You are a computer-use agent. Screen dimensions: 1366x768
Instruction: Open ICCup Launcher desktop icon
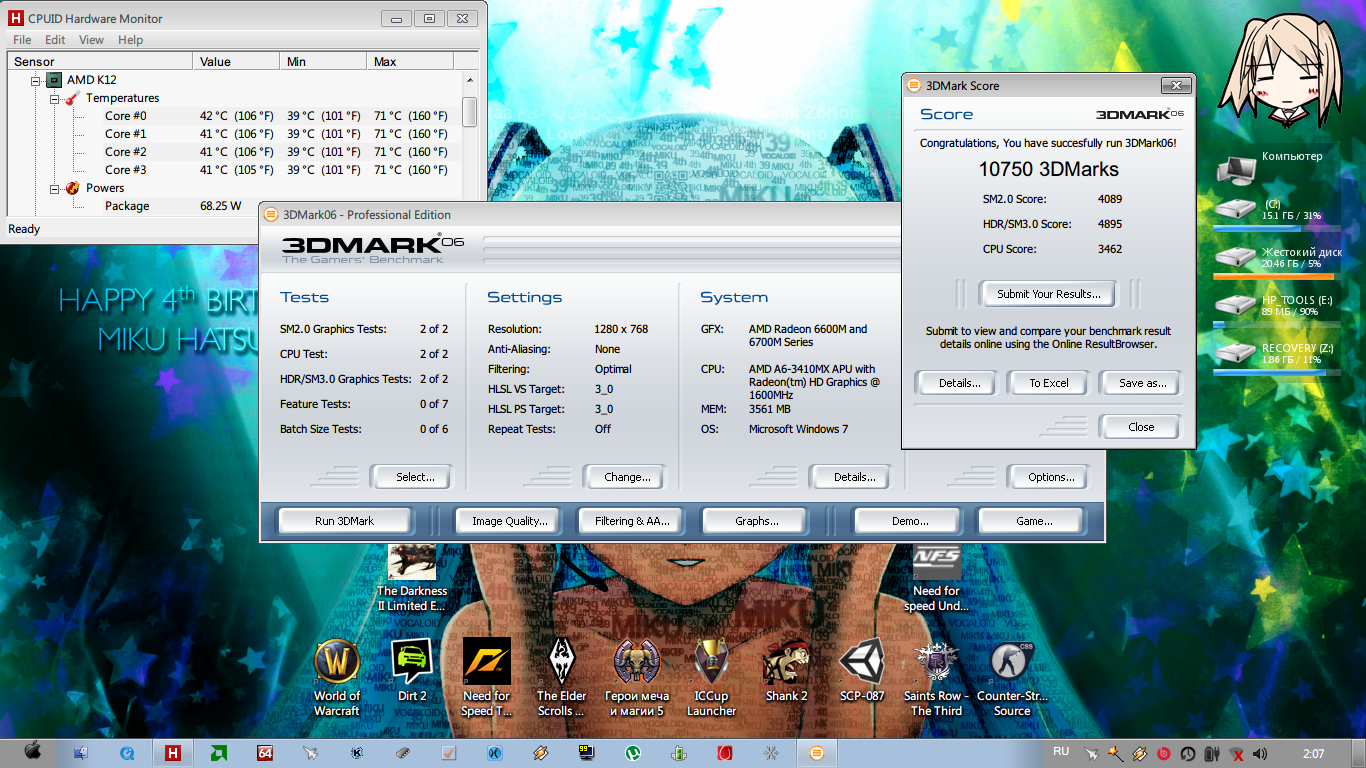[x=711, y=677]
